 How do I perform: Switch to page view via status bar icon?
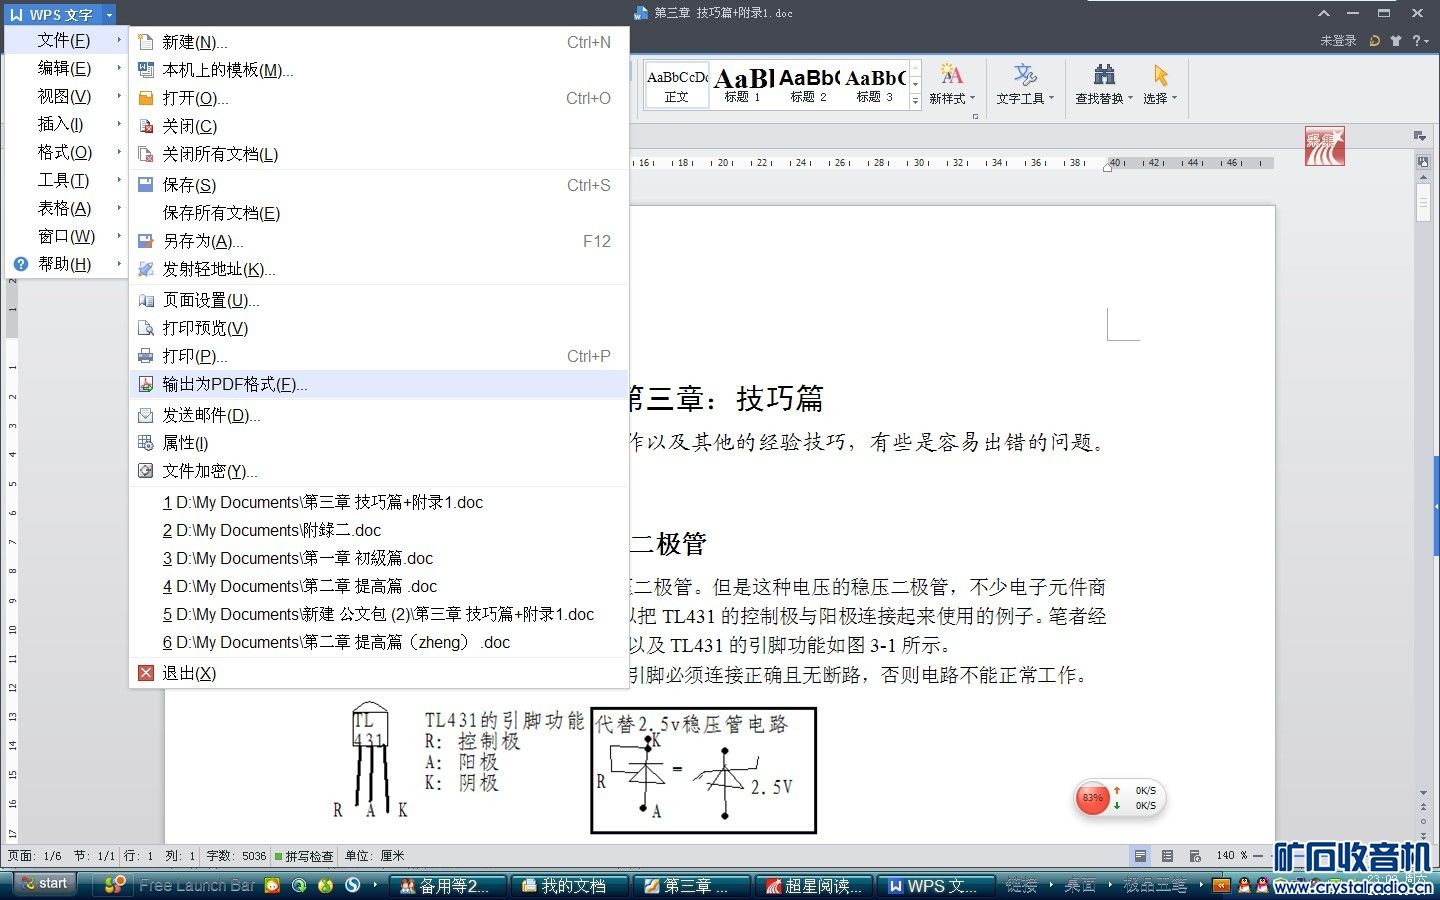1140,856
